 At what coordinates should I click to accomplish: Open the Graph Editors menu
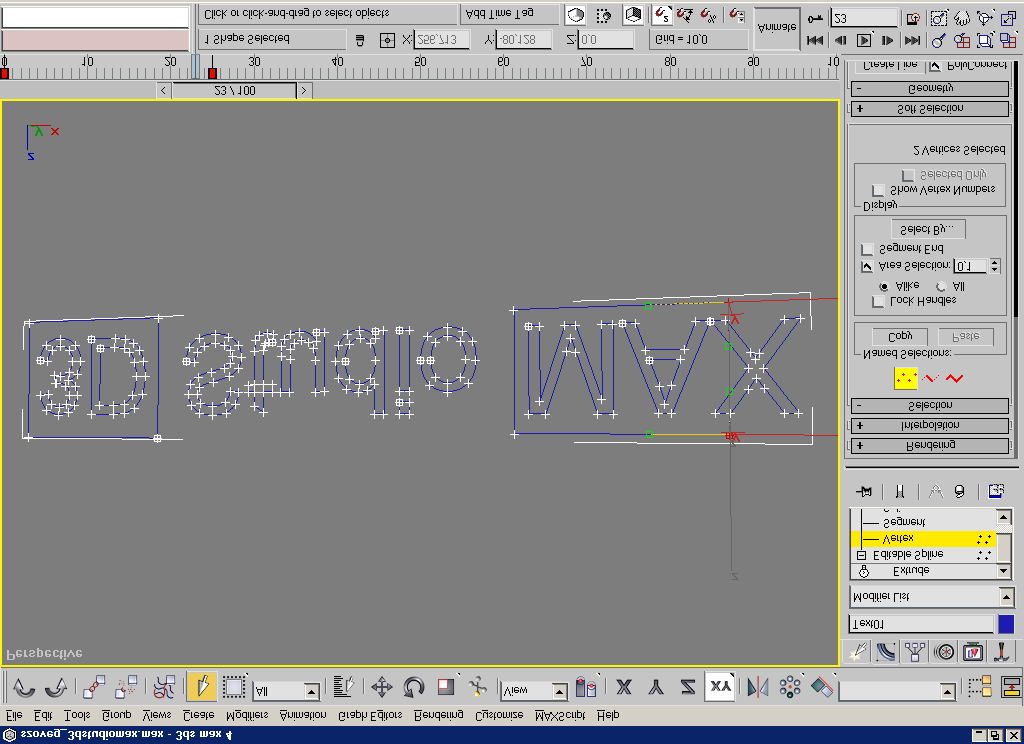(370, 715)
